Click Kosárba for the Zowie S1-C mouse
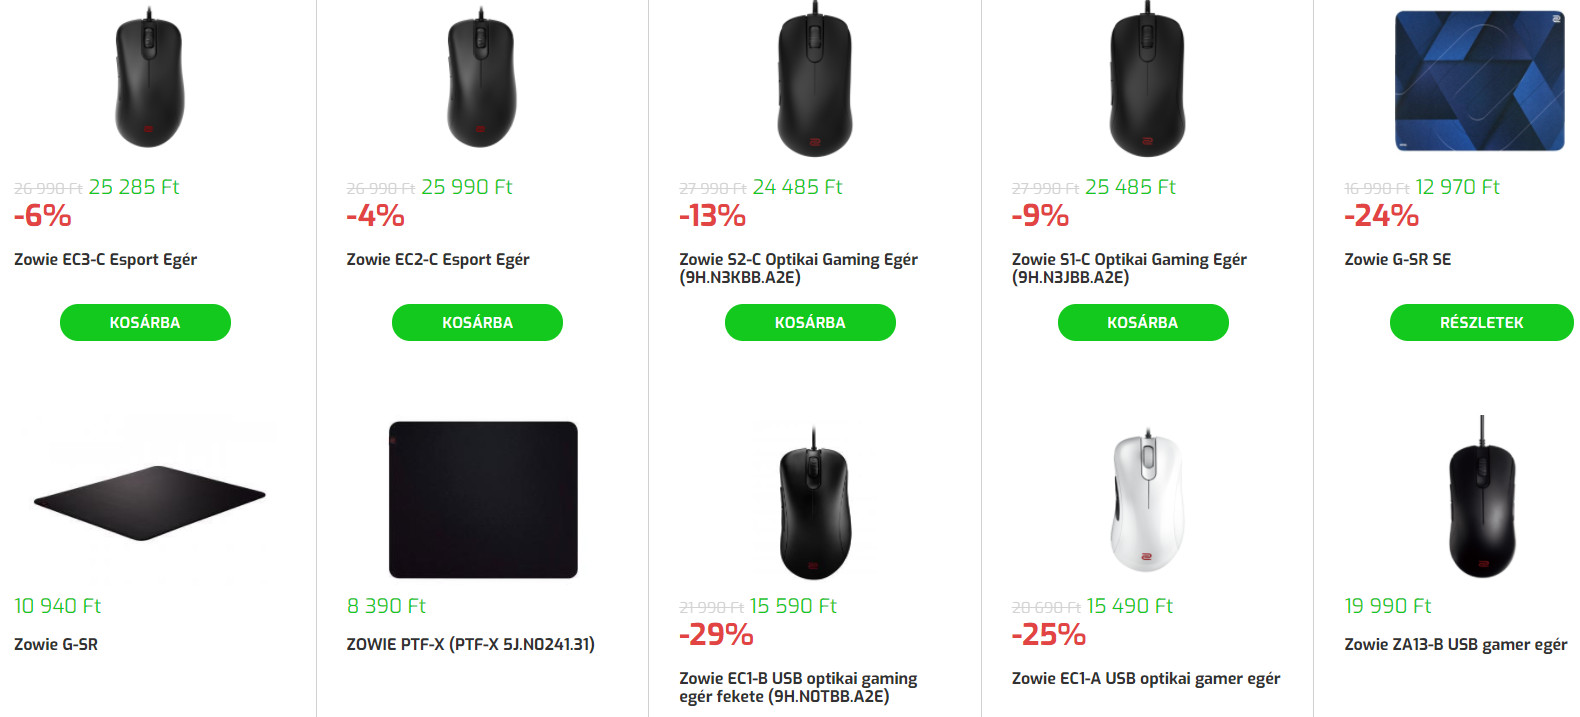This screenshot has height=717, width=1580. (x=1142, y=322)
